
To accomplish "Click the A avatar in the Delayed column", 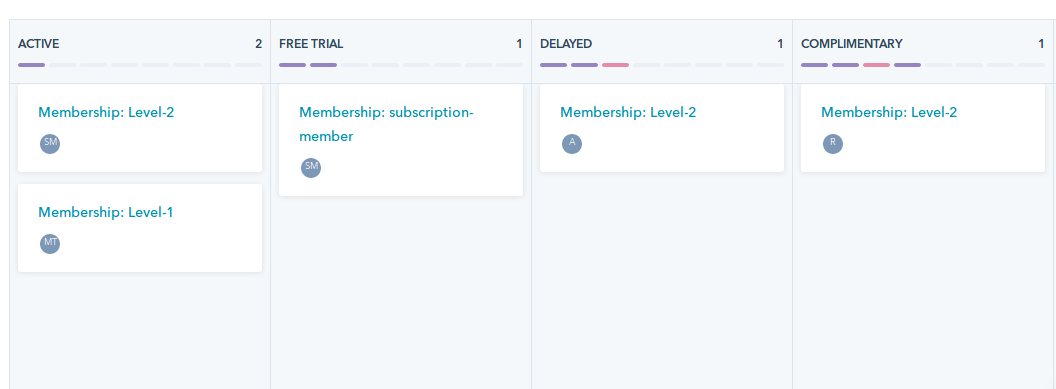I will 572,144.
